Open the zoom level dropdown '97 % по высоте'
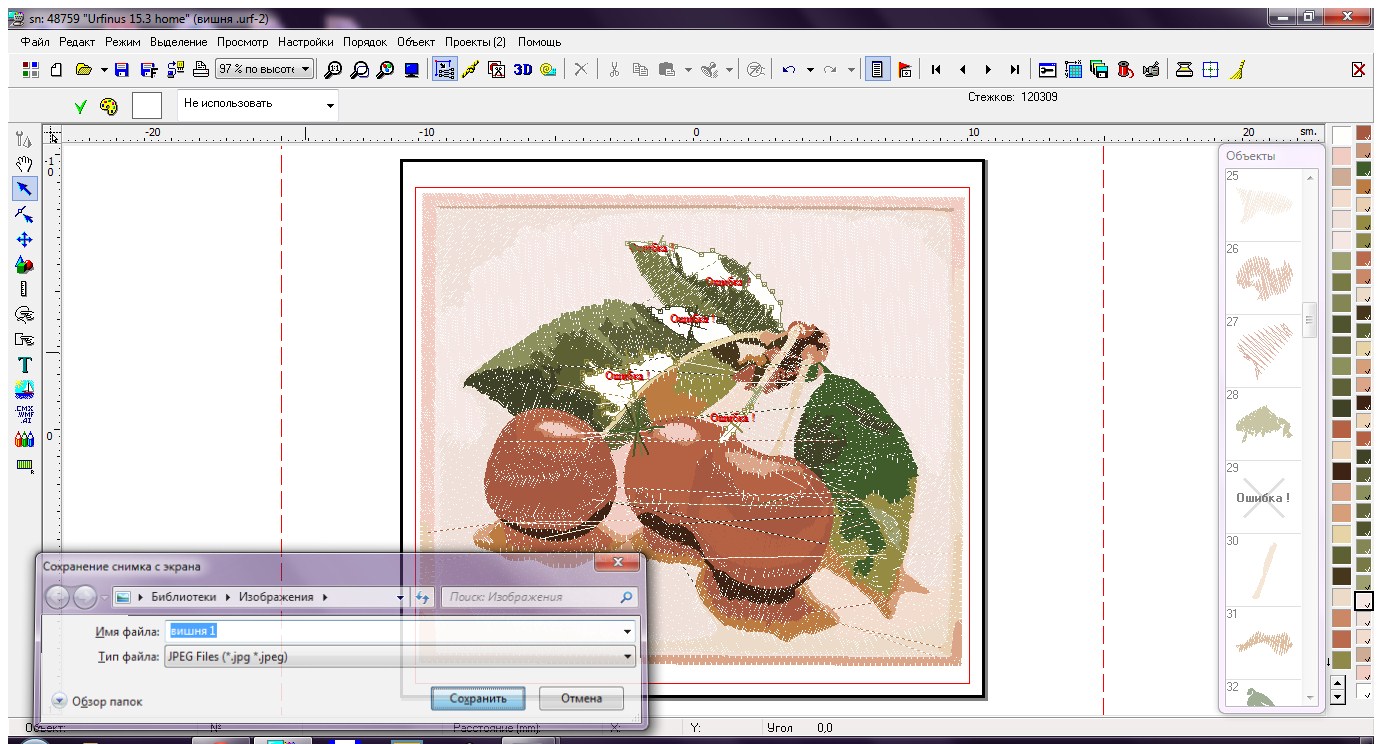The image size is (1382, 744). [x=265, y=70]
